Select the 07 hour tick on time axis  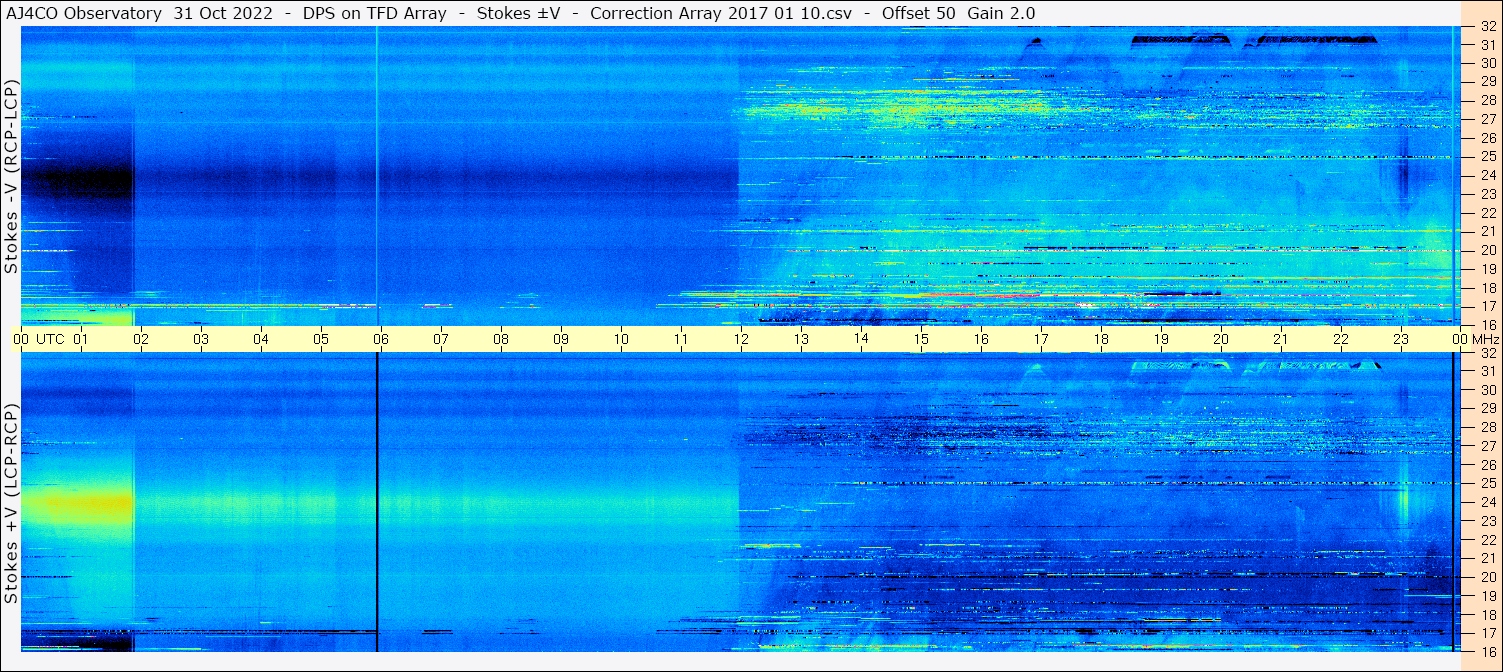441,339
